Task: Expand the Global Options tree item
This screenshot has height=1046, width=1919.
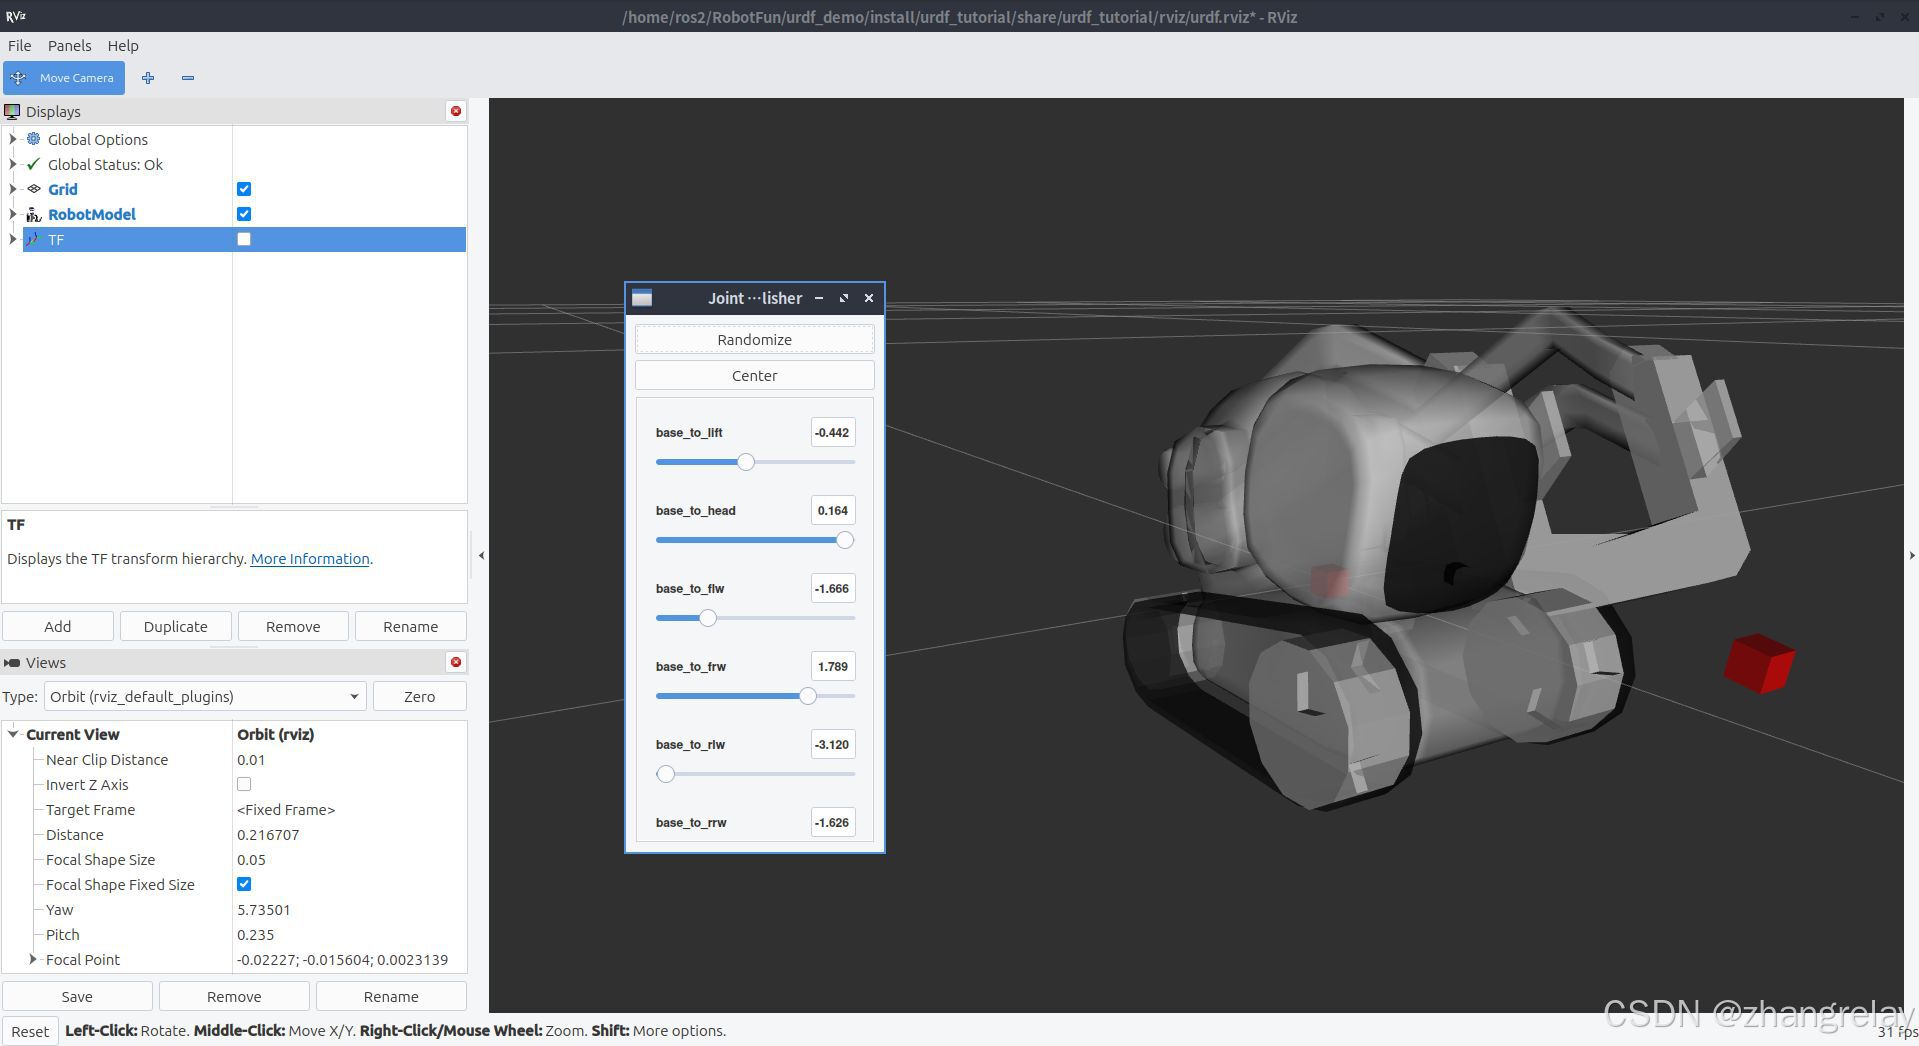Action: click(x=13, y=139)
